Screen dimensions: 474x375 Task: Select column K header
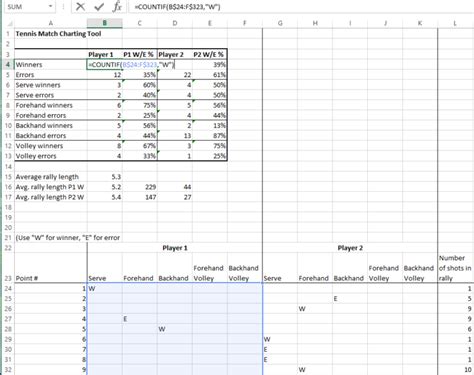pyautogui.click(x=420, y=23)
